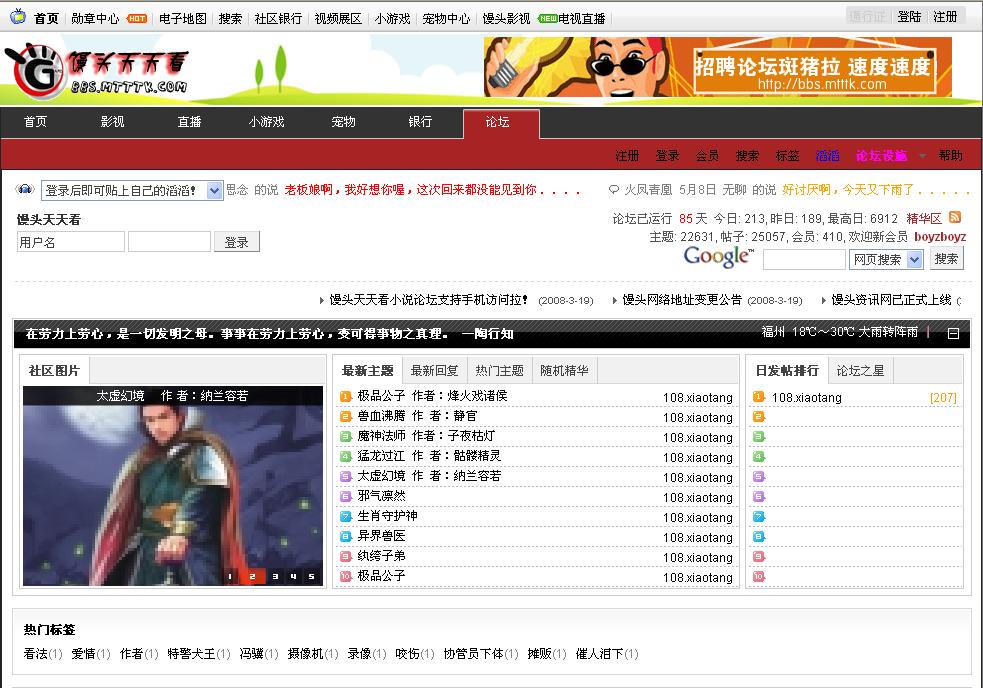Image resolution: width=983 pixels, height=688 pixels.
Task: Open the 宠物中心 link in the top bar
Action: (x=446, y=19)
